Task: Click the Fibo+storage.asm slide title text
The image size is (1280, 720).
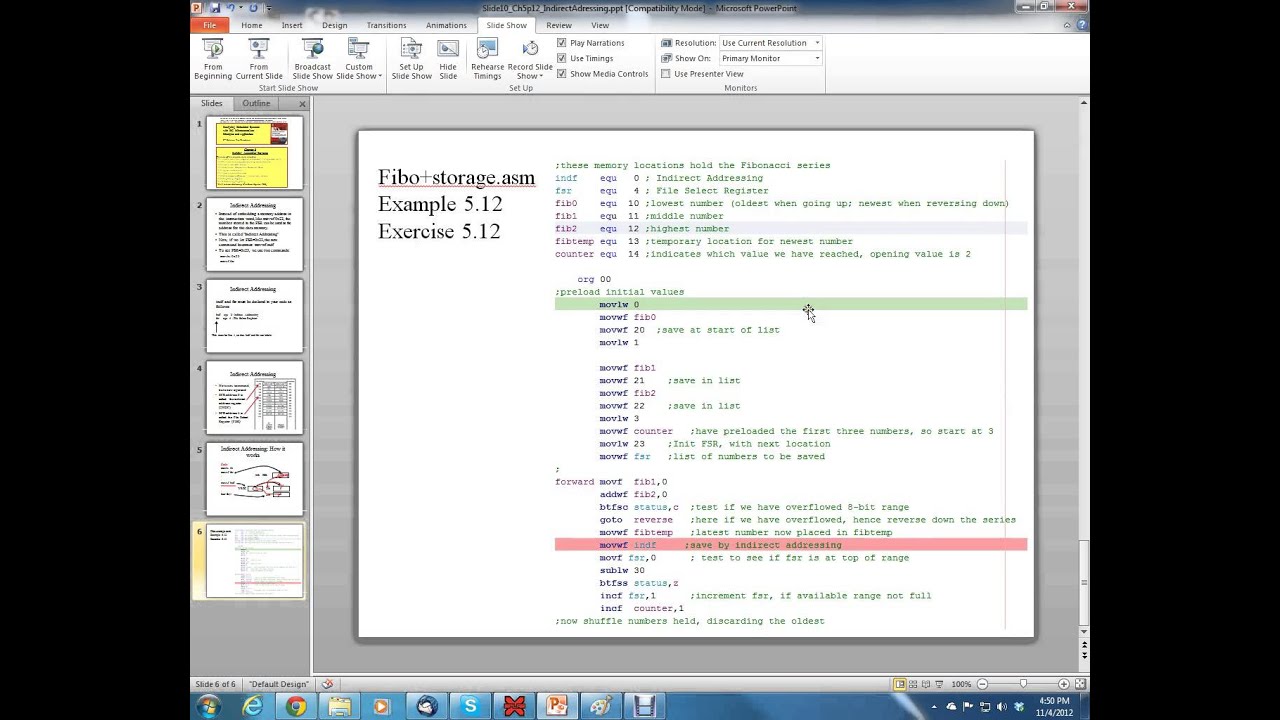Action: pyautogui.click(x=456, y=178)
